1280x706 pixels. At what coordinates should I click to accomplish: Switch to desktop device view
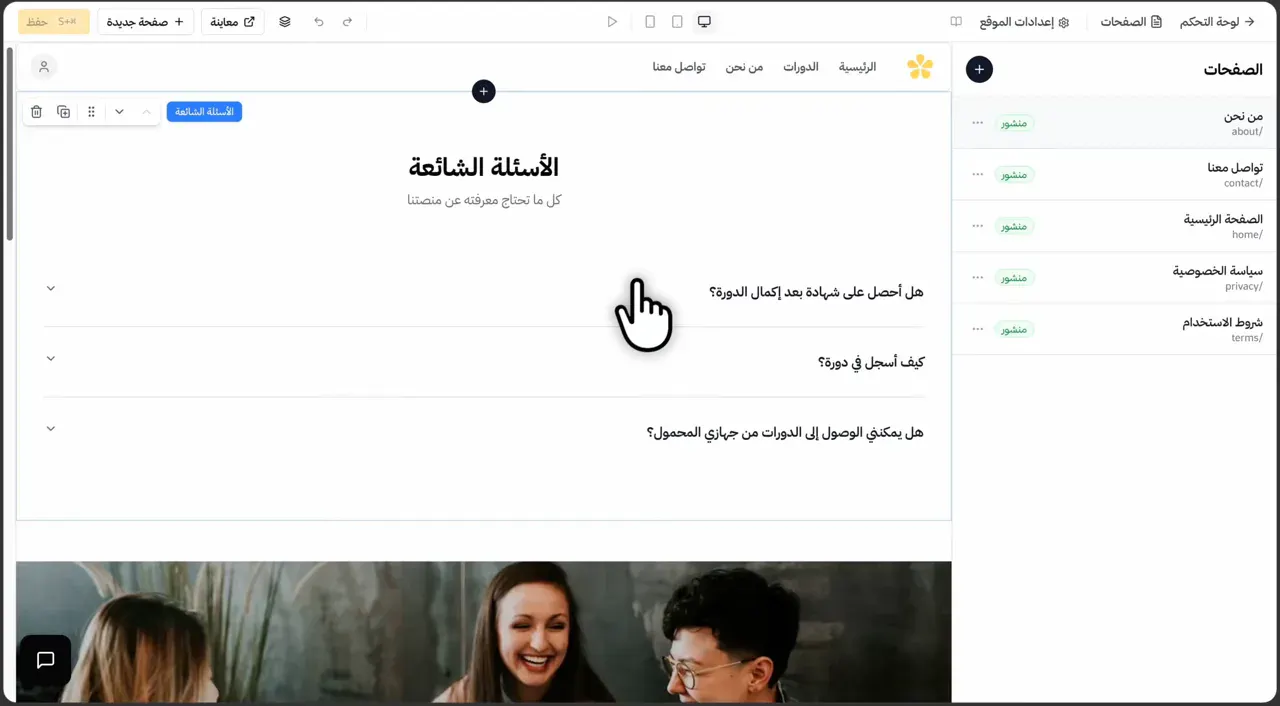[x=704, y=21]
